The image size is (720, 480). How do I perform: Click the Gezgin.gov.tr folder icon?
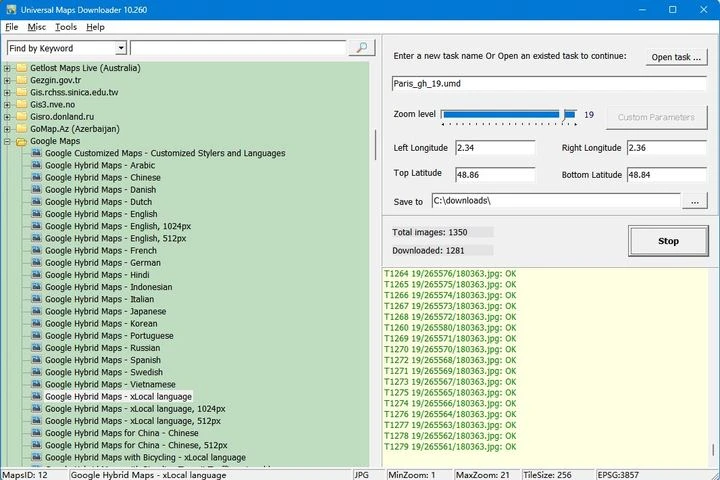pyautogui.click(x=22, y=80)
